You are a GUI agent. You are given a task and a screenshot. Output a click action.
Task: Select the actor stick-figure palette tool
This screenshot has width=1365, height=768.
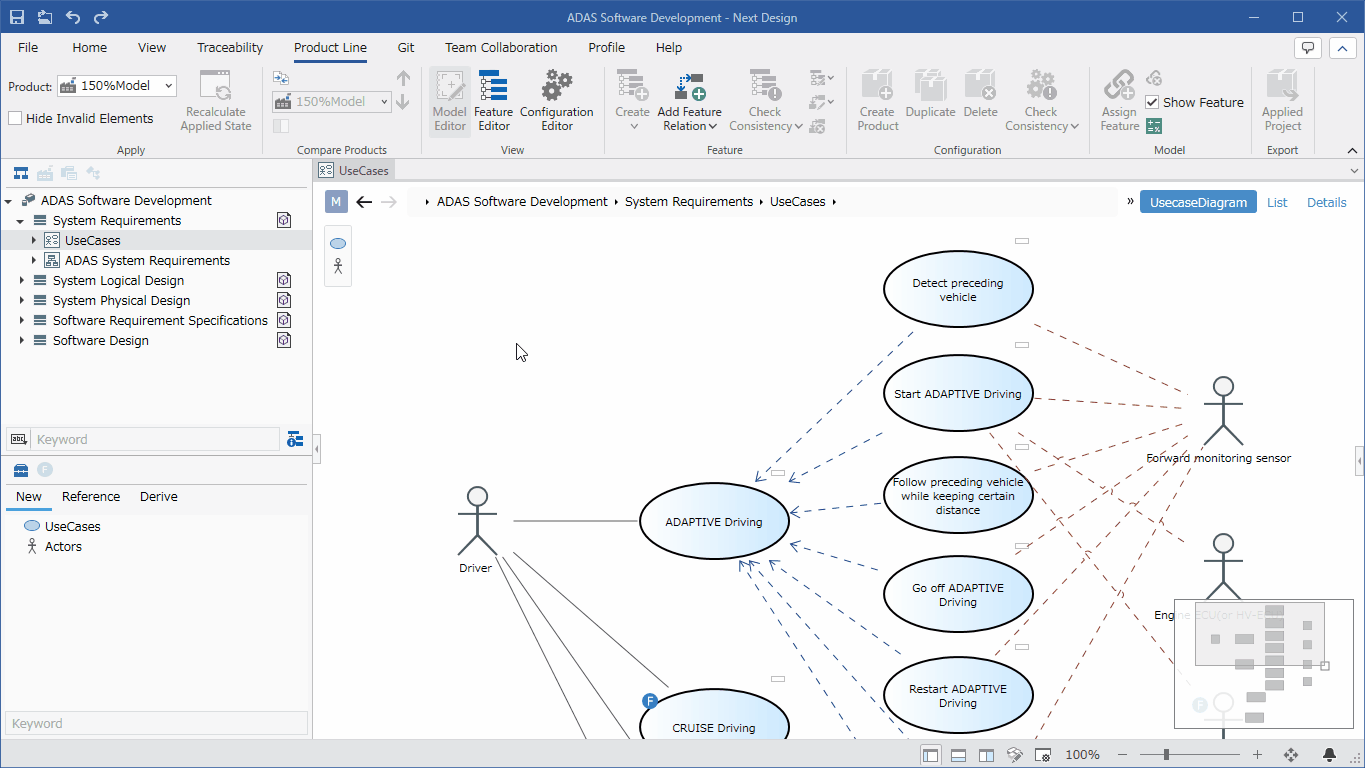pos(338,267)
